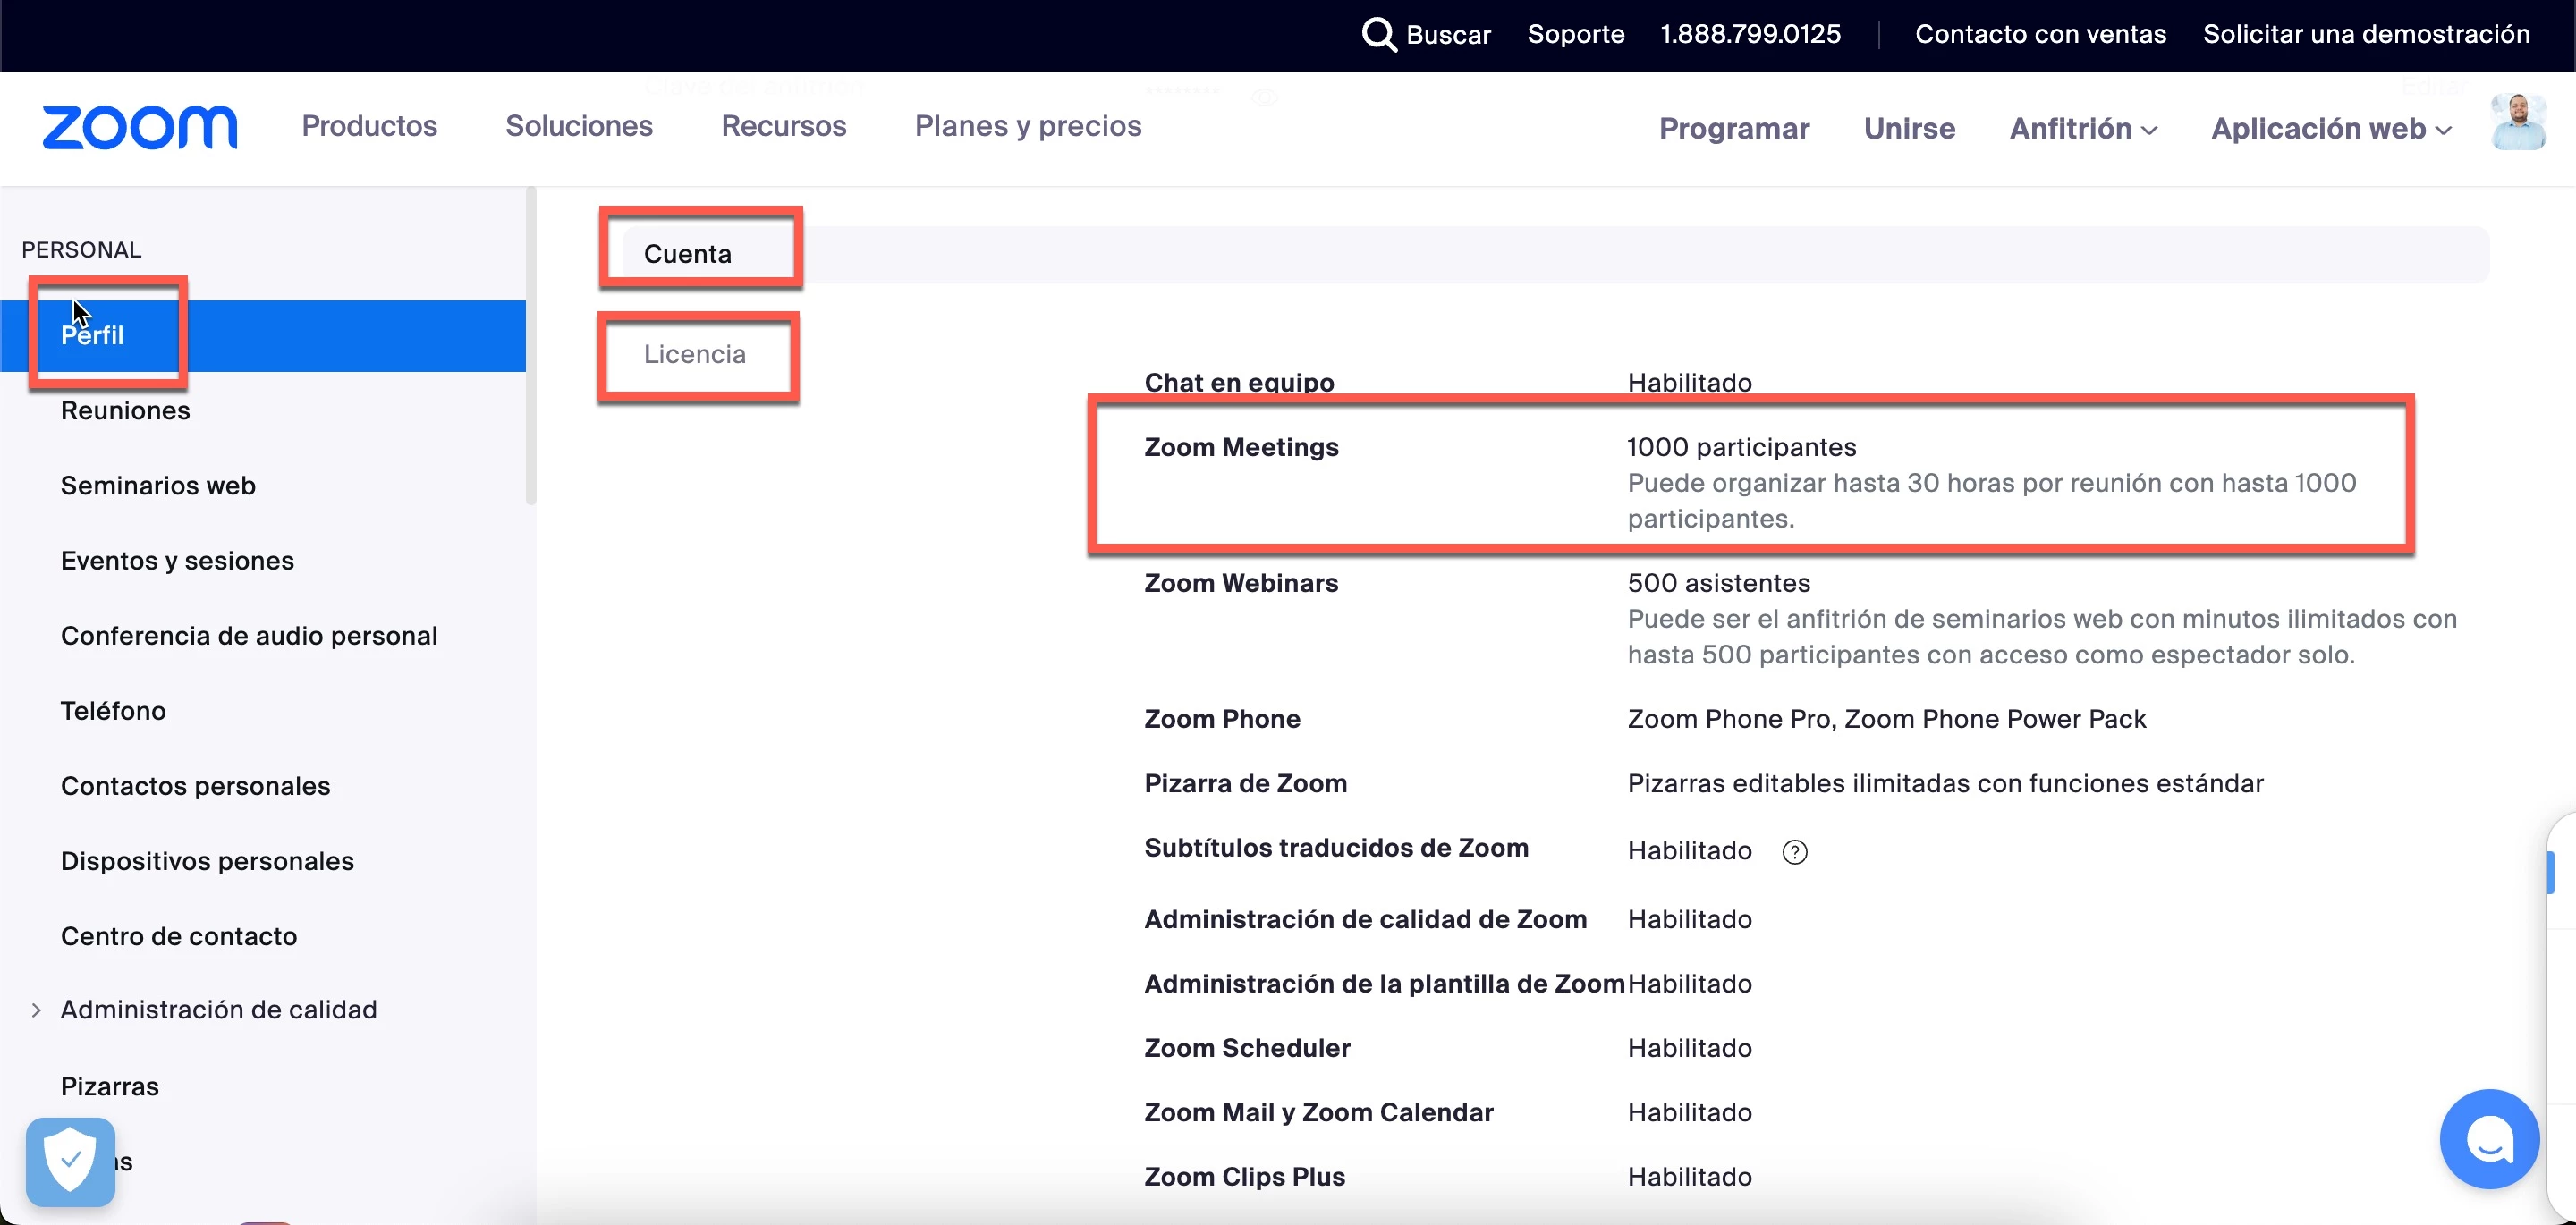Click the Programar link

pos(1733,129)
